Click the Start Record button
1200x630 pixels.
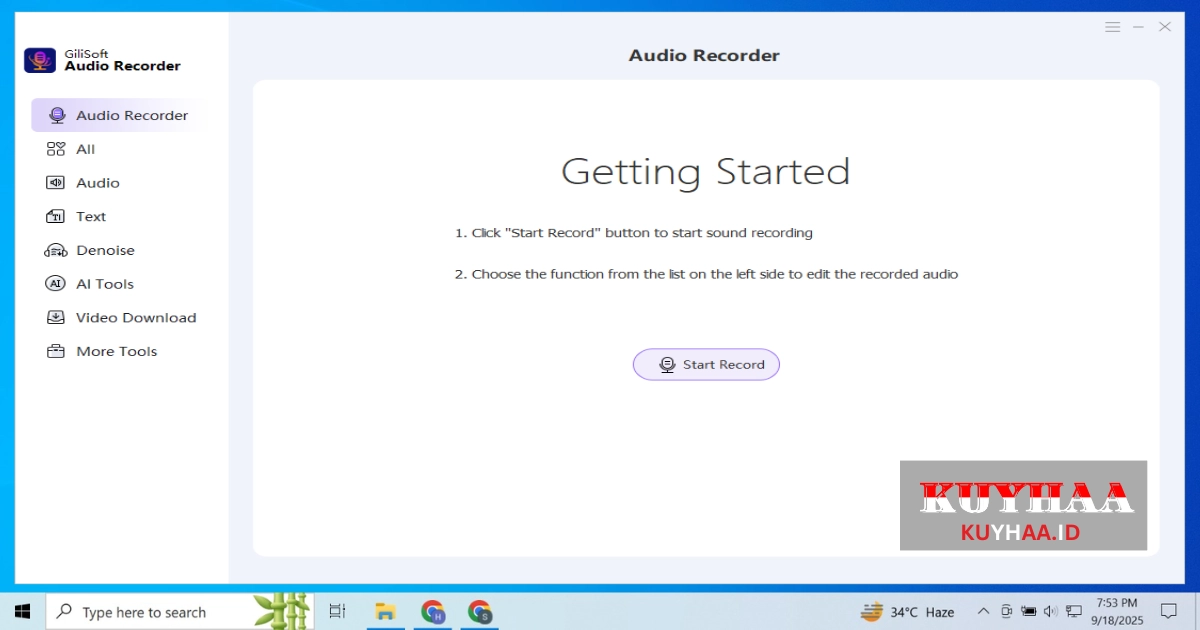706,365
